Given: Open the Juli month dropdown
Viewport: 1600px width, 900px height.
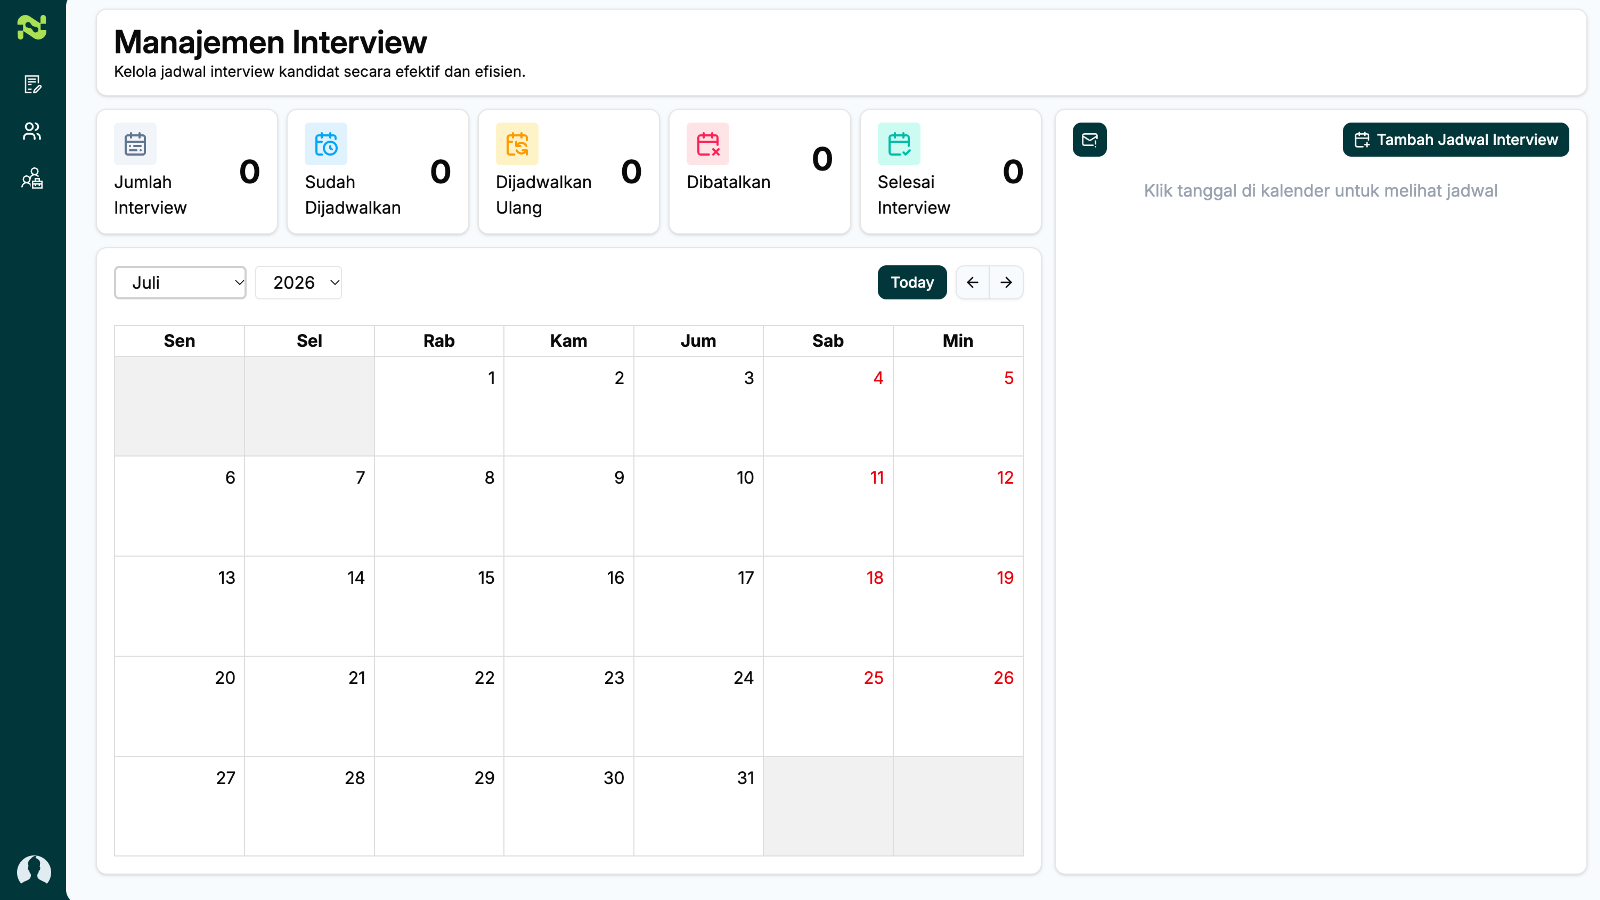Looking at the screenshot, I should tap(180, 283).
